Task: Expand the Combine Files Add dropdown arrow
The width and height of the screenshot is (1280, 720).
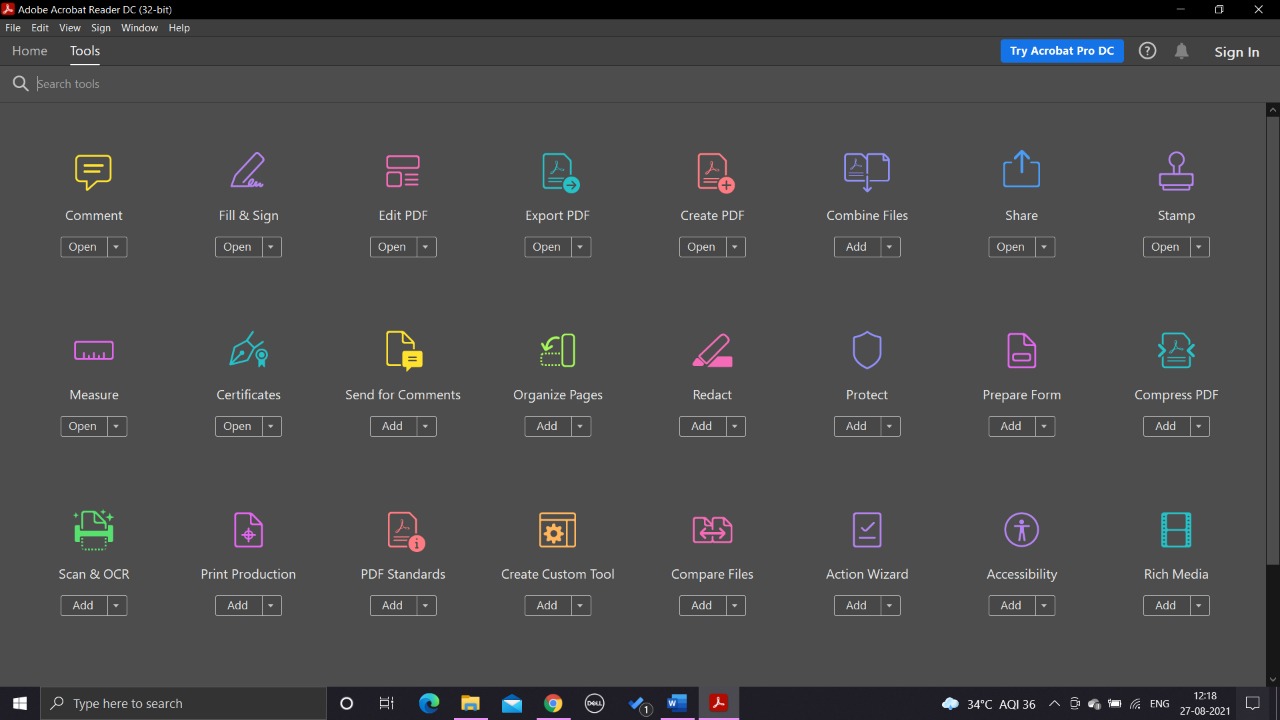Action: point(890,247)
